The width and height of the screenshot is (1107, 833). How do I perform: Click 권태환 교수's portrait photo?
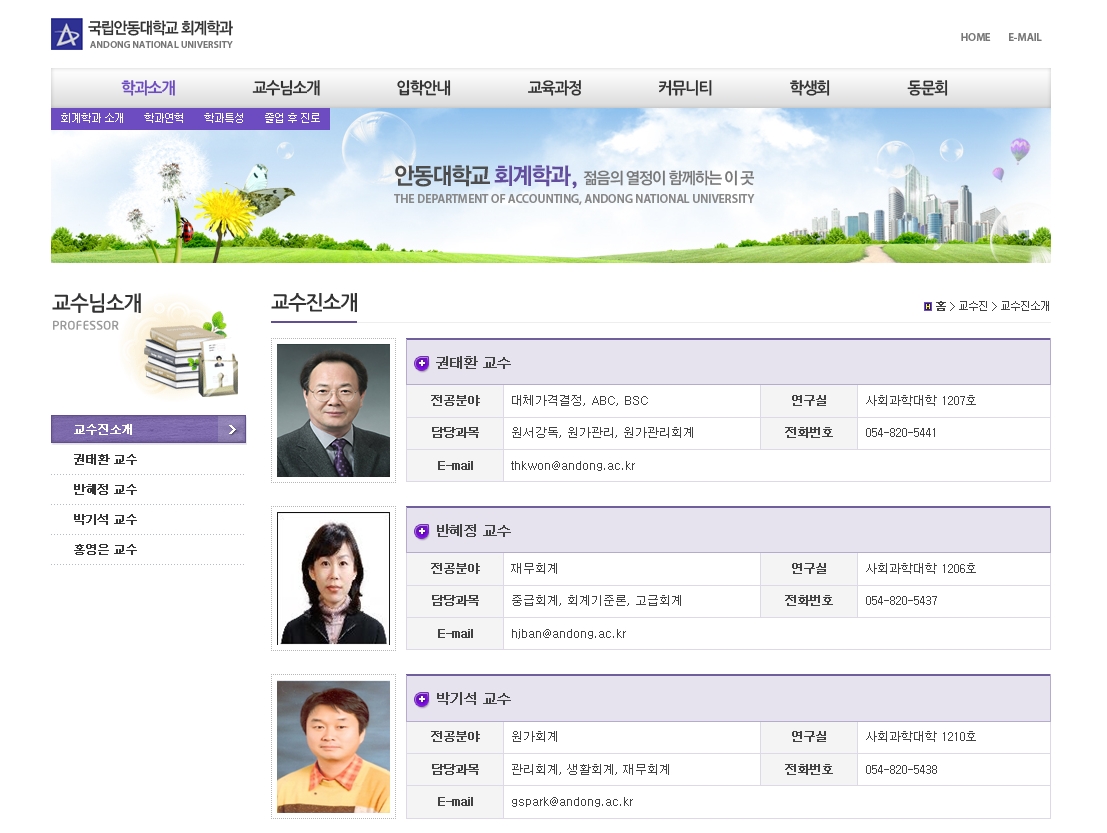coord(333,410)
